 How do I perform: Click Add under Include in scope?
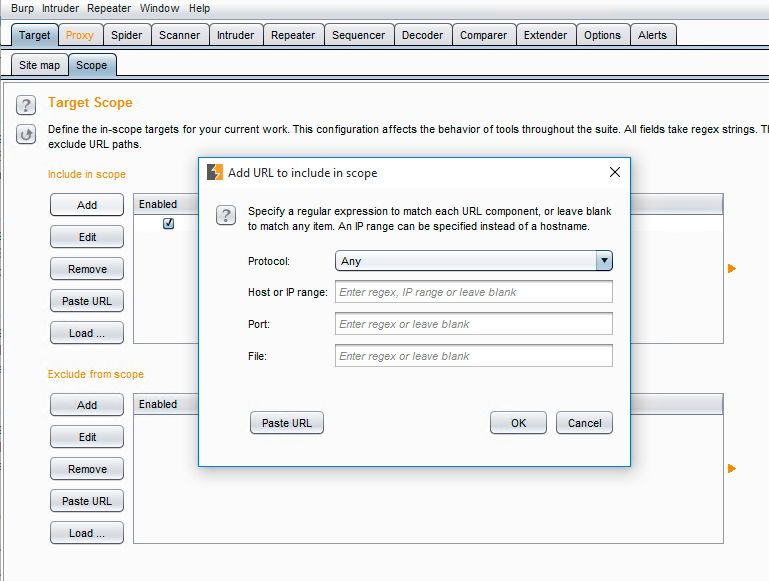click(87, 205)
